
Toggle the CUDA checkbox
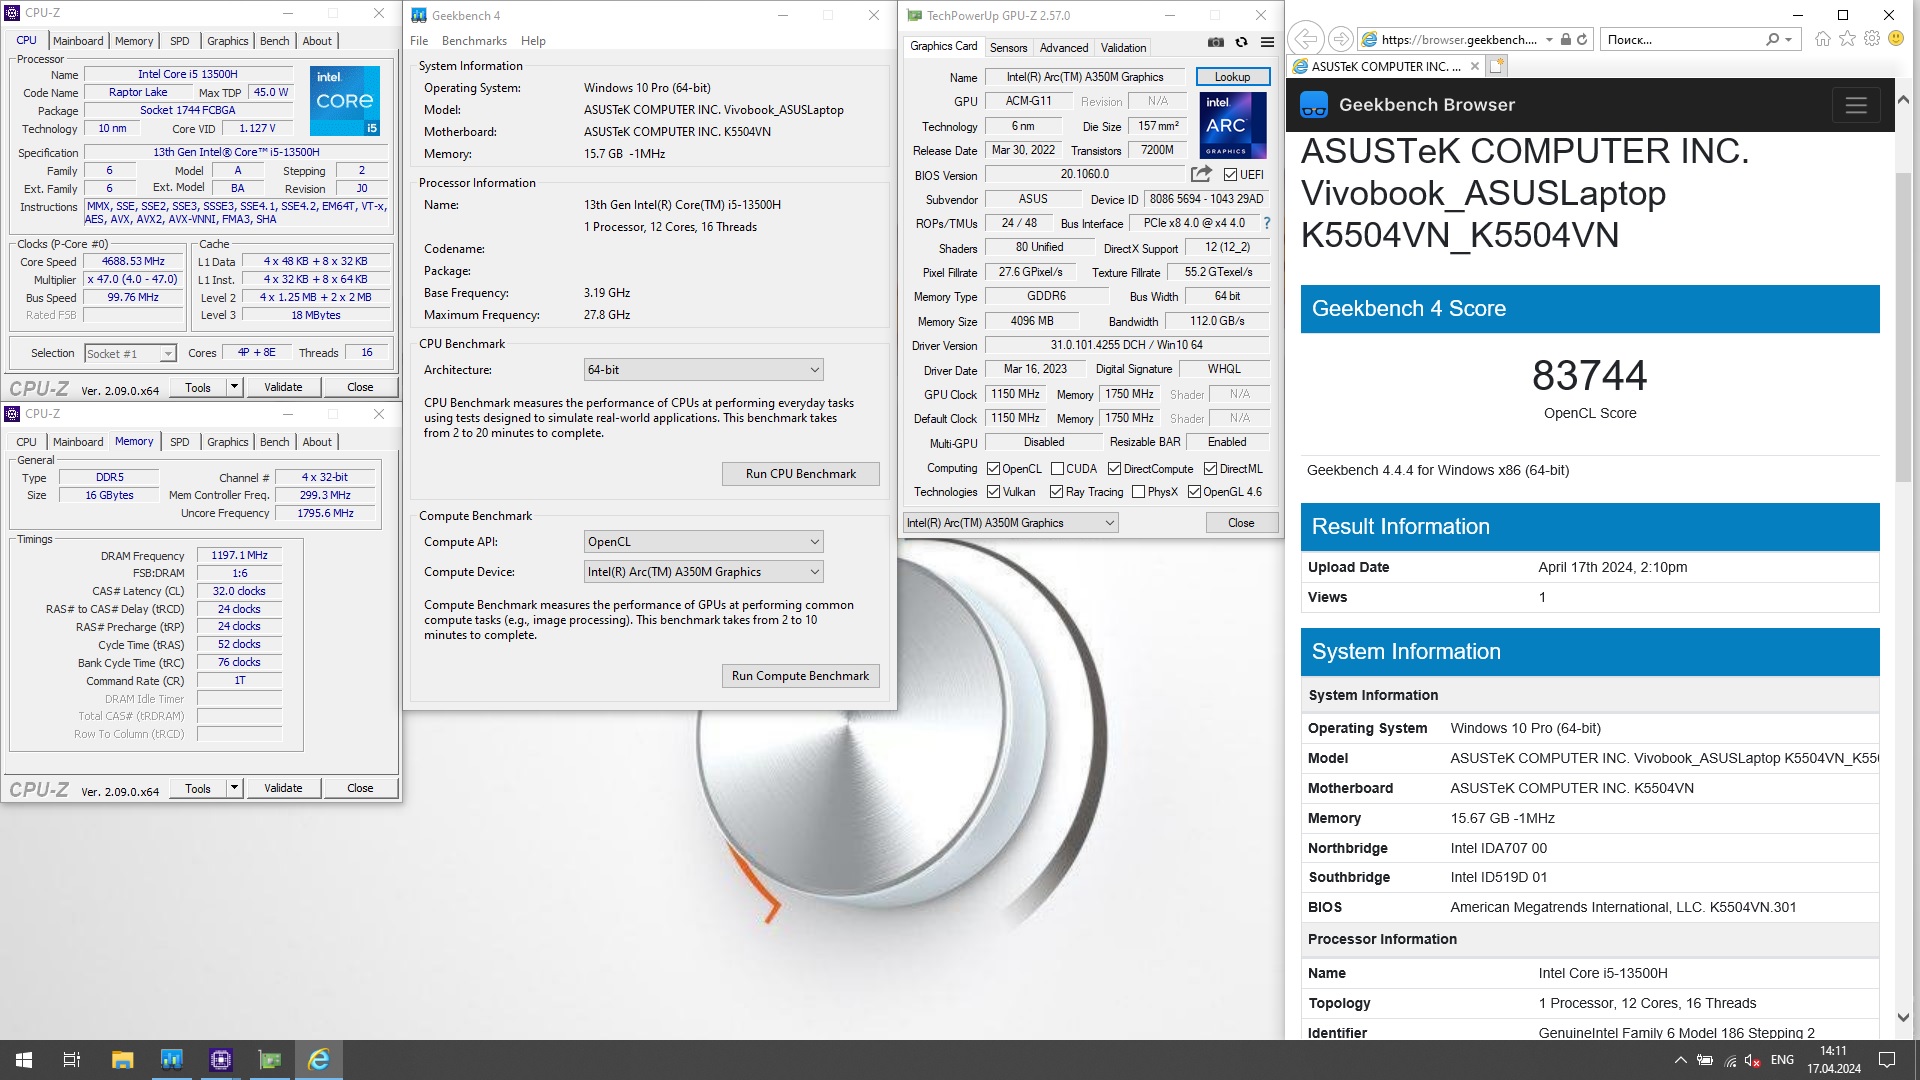pos(1057,468)
